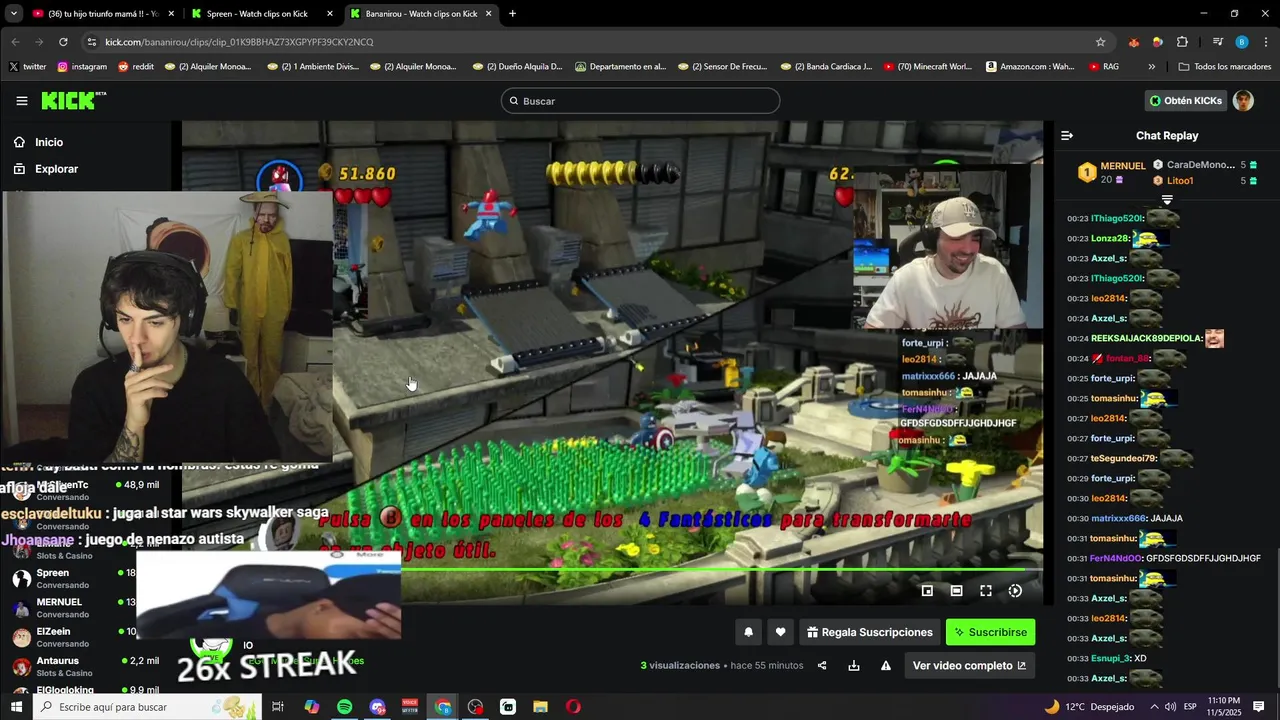Go to the KICK logo home link
This screenshot has height=720, width=1280.
(73, 101)
